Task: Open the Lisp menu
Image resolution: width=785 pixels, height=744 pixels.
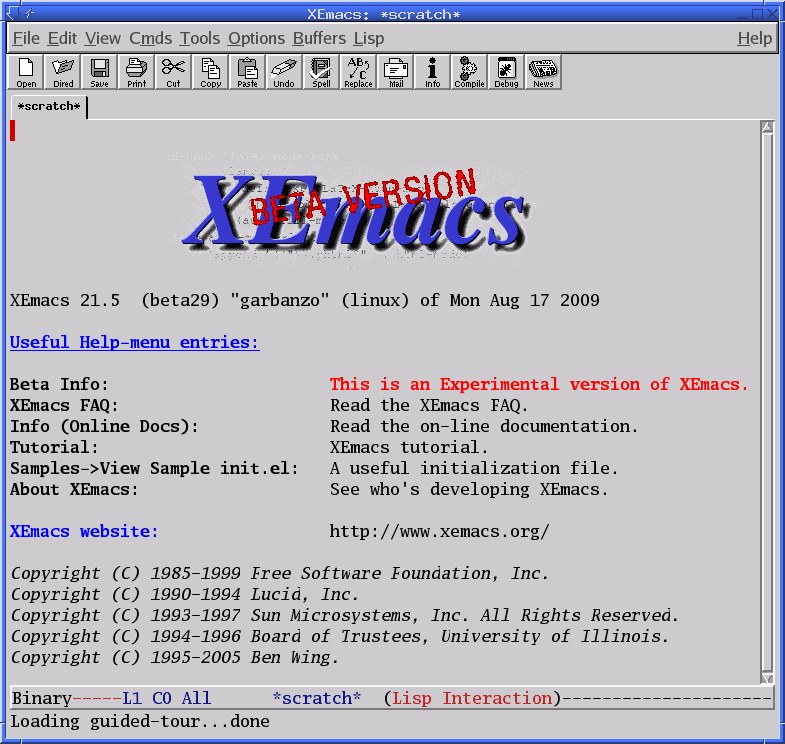Action: pyautogui.click(x=369, y=39)
